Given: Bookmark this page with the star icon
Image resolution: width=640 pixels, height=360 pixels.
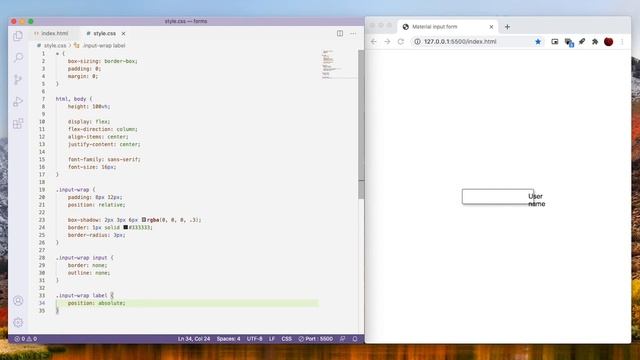Looking at the screenshot, I should 538,42.
